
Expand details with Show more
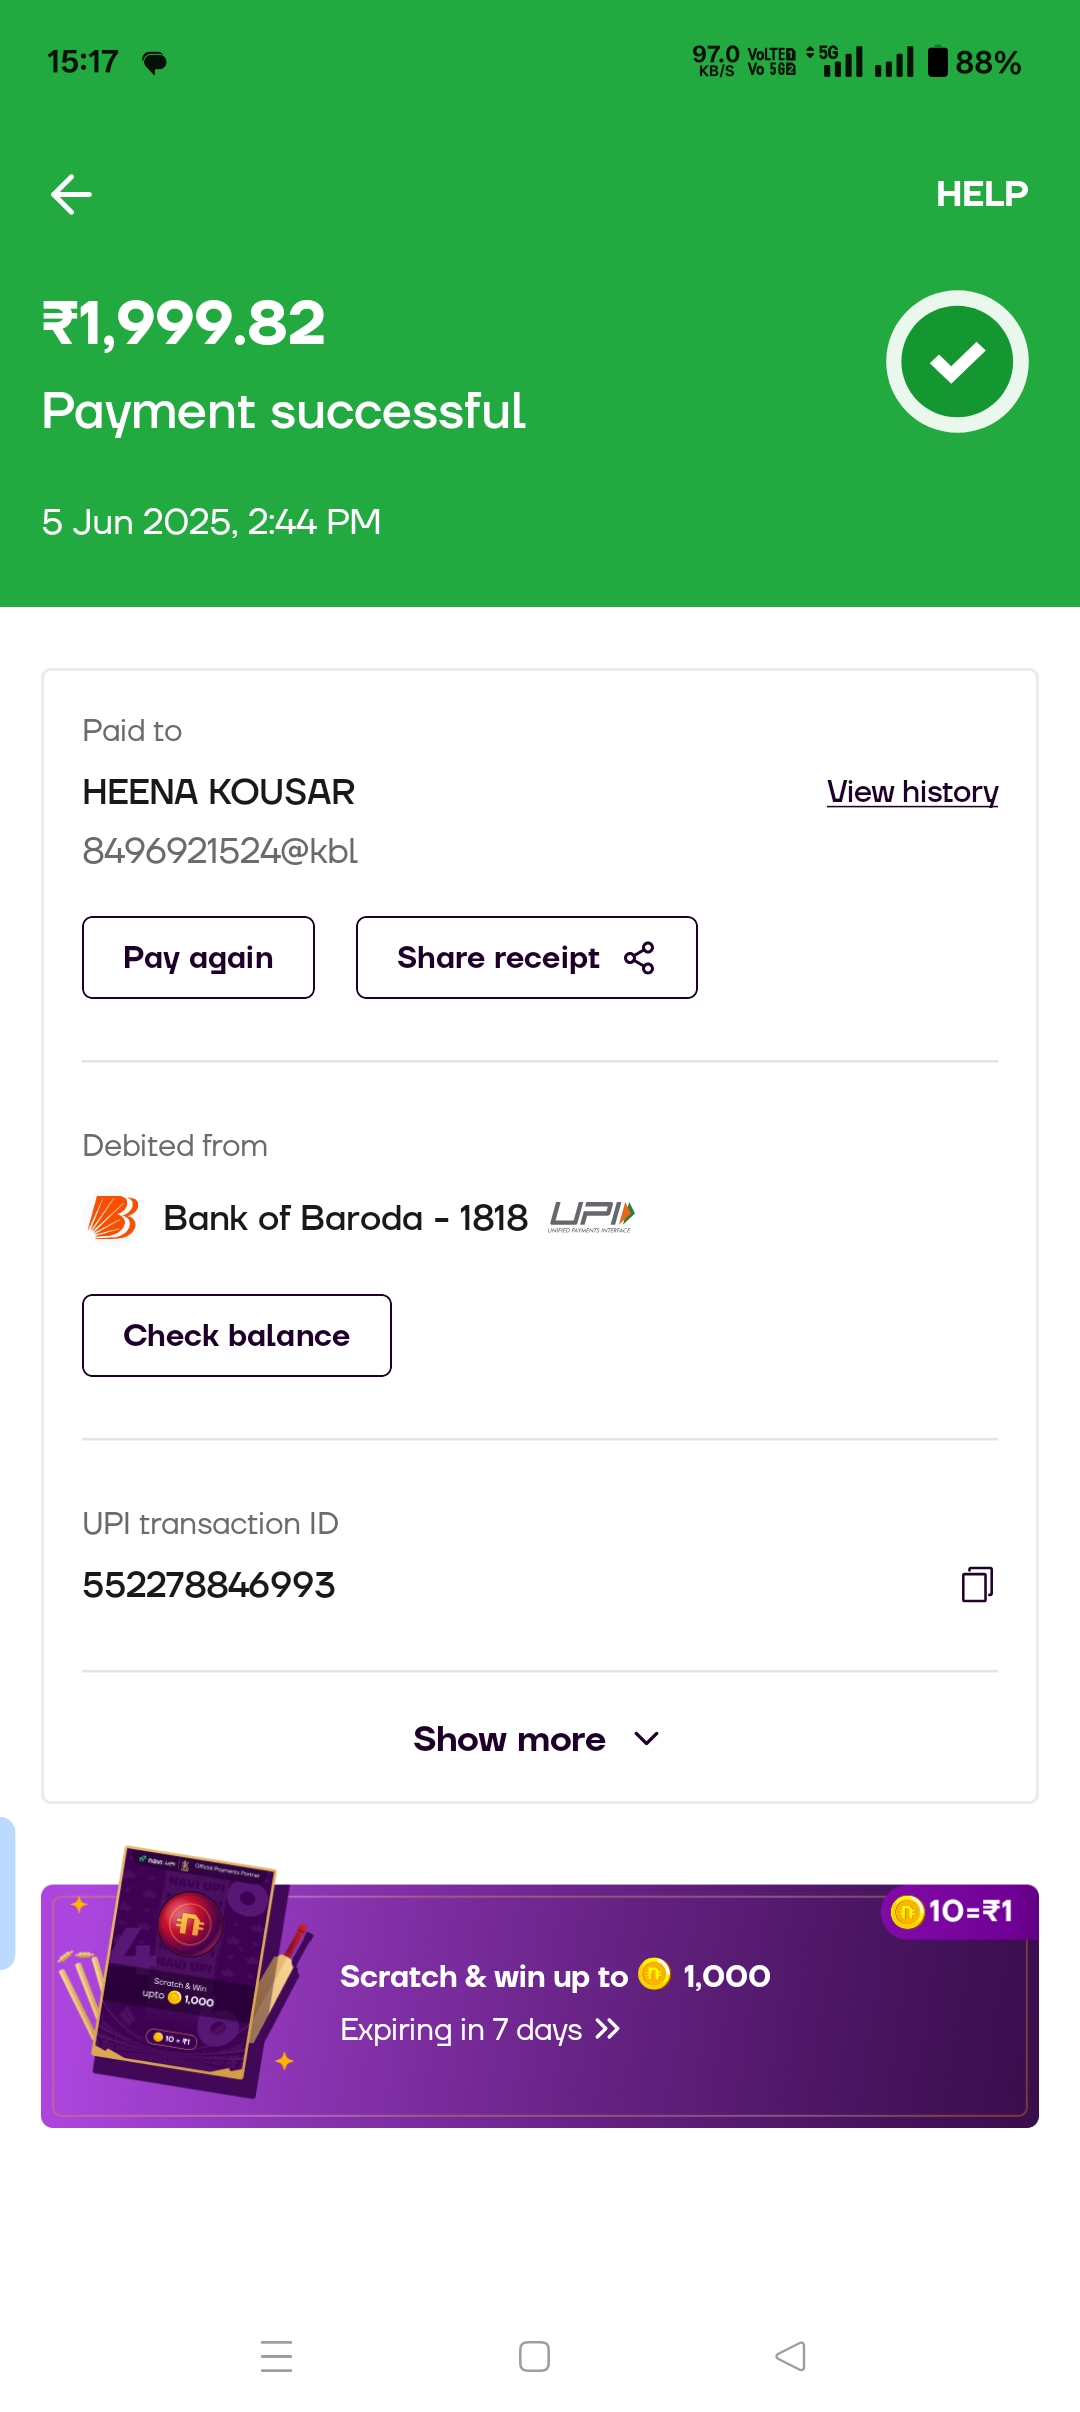coord(510,1740)
